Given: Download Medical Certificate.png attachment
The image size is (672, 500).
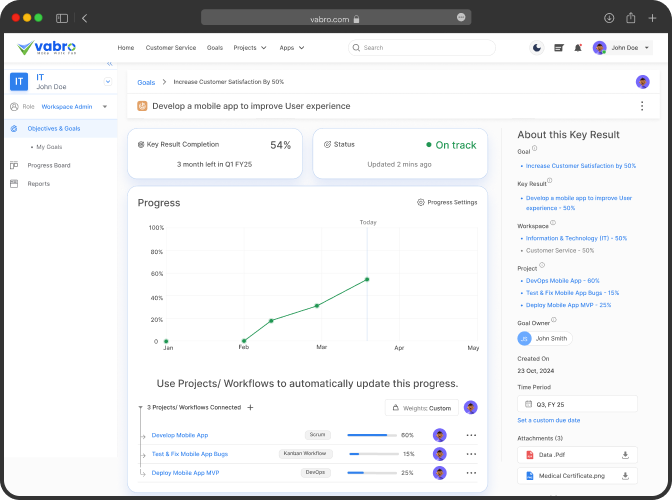Looking at the screenshot, I should tap(625, 476).
